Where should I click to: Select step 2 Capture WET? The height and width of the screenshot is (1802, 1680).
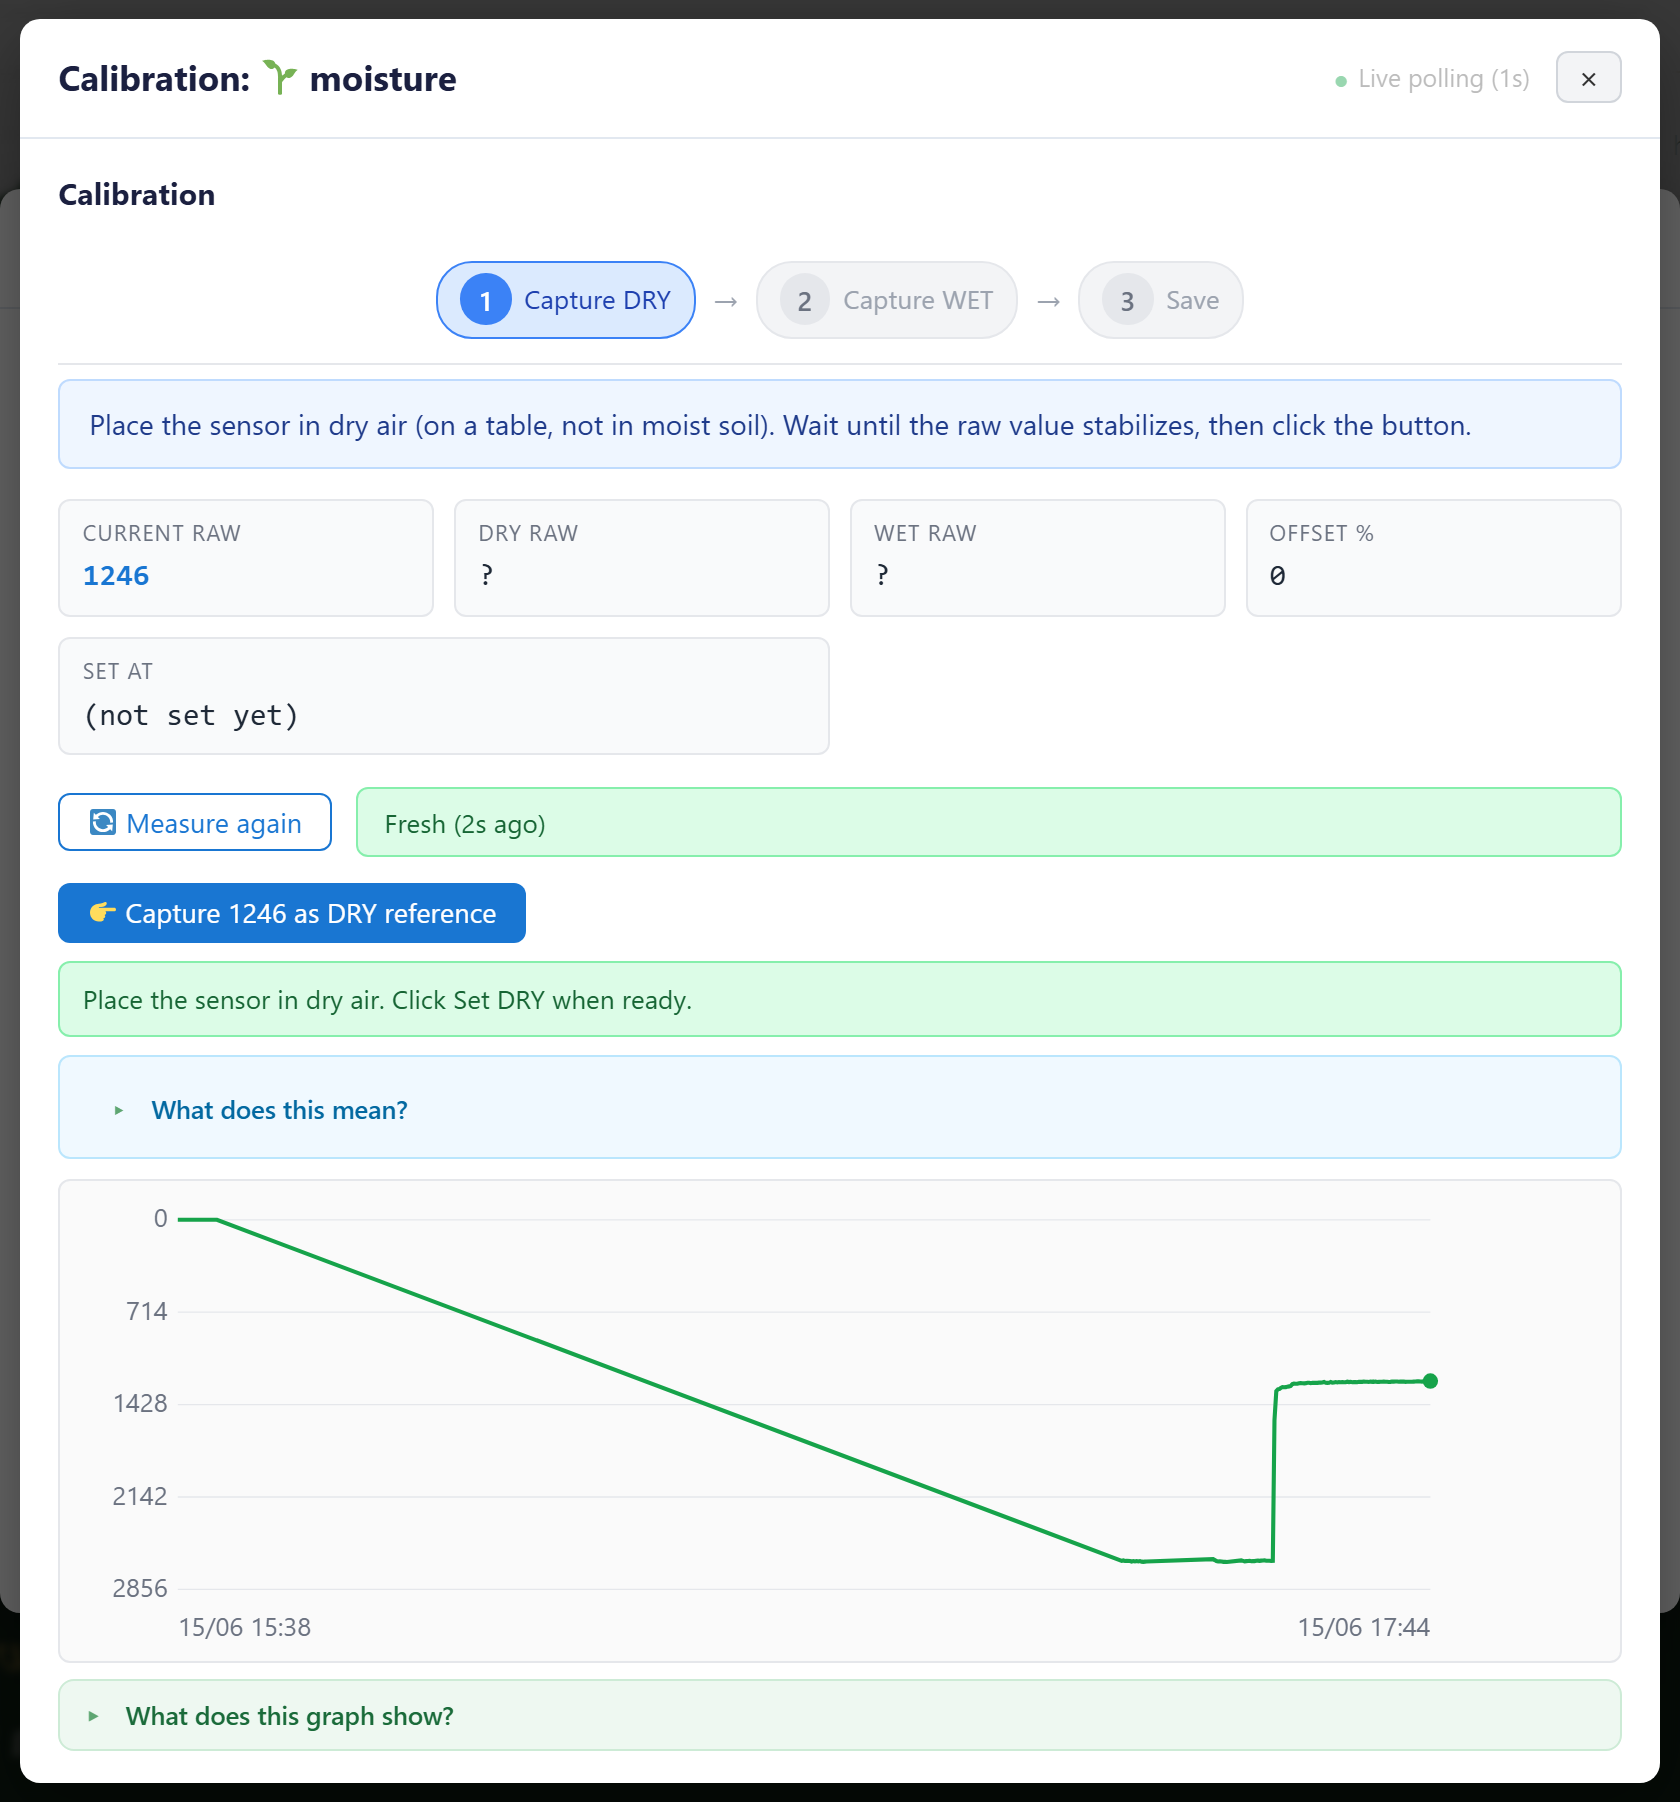(887, 300)
